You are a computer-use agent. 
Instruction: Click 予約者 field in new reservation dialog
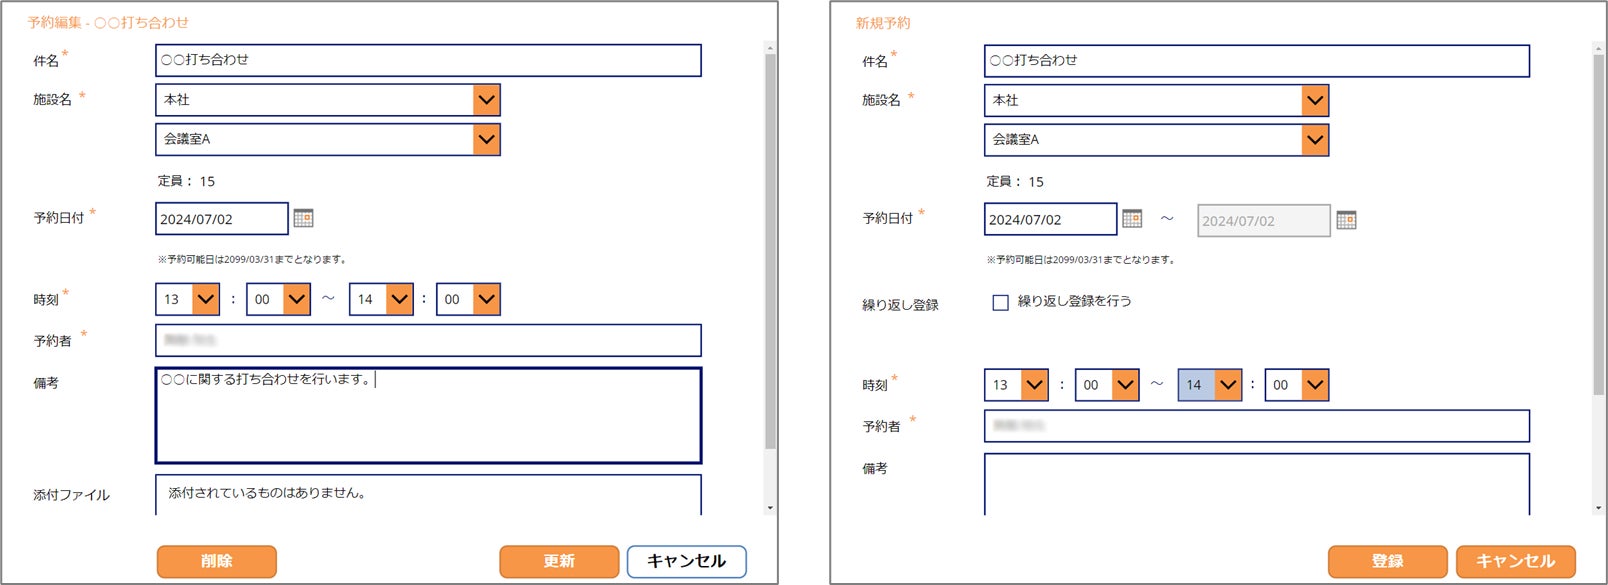point(1257,426)
